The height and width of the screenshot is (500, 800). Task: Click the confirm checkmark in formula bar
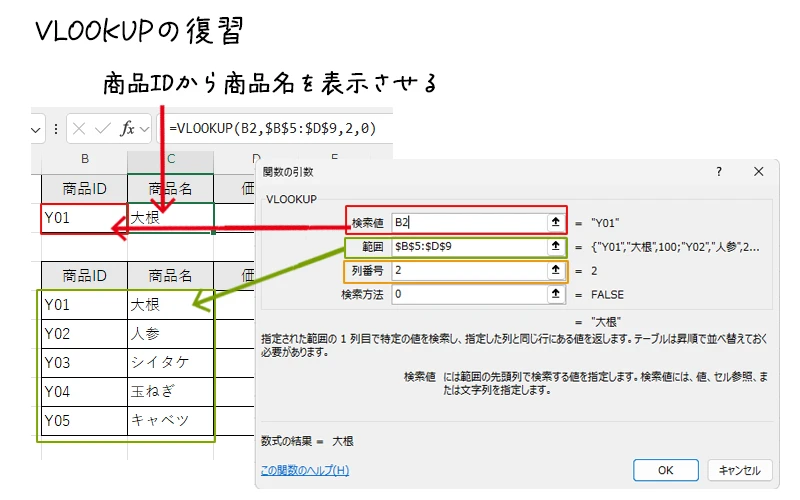click(x=103, y=129)
